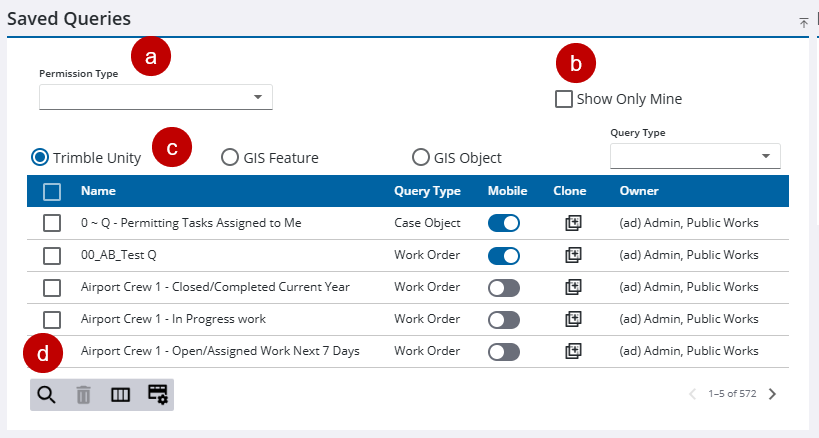This screenshot has width=819, height=438.
Task: Check the Show Only Mine checkbox
Action: tap(564, 99)
